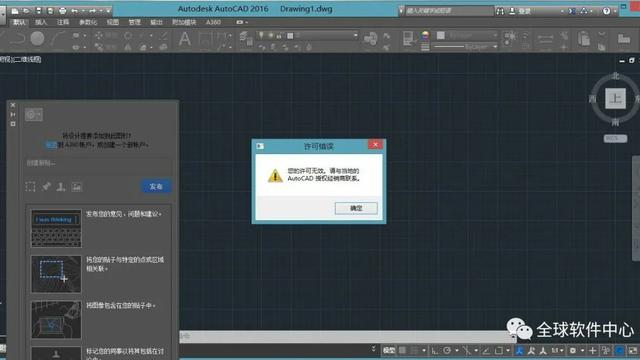Click the keyword search input field in title bar

point(449,11)
